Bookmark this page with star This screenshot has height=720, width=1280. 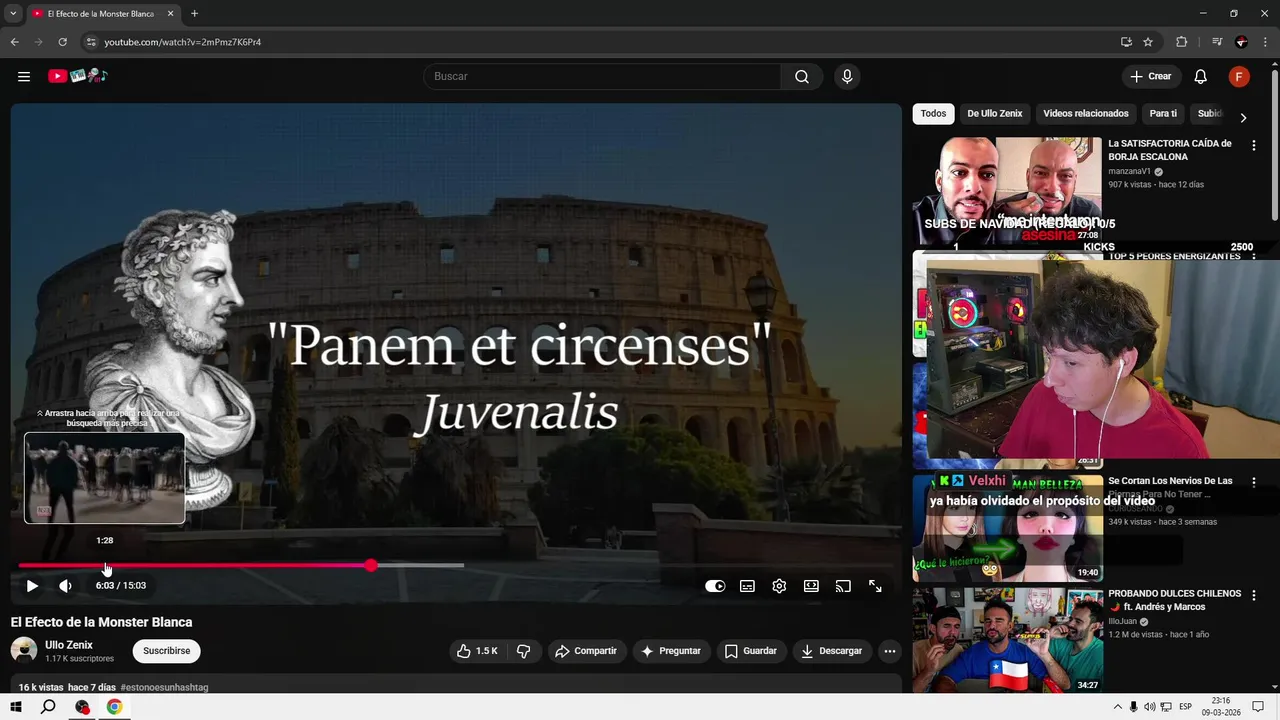(x=1148, y=42)
